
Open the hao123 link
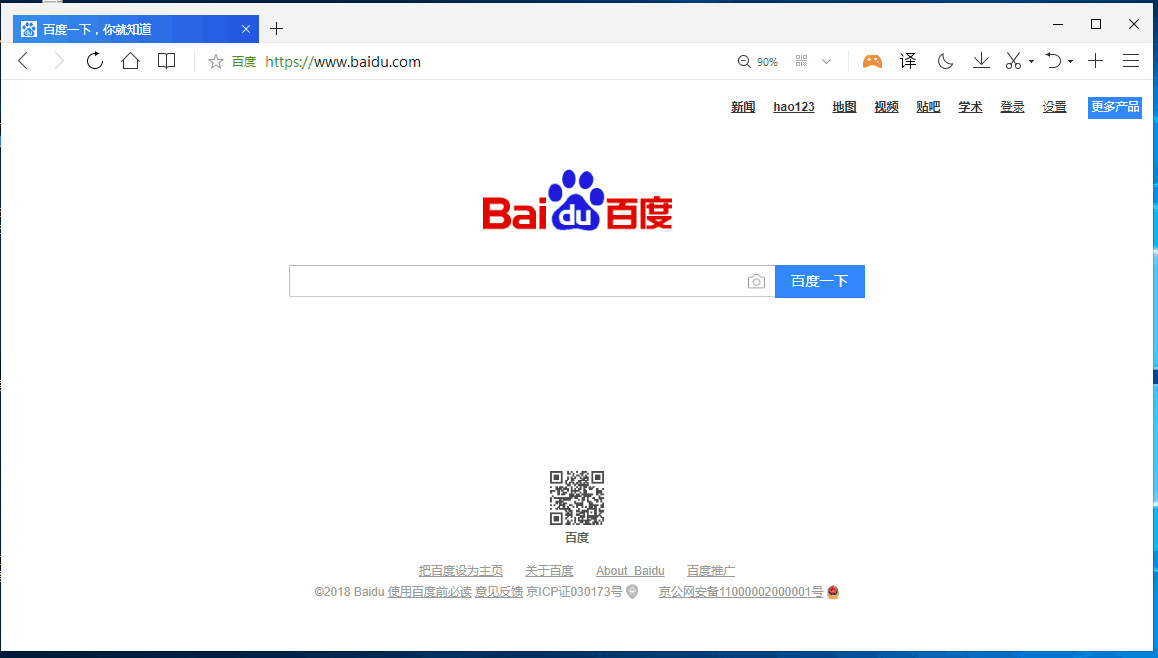tap(794, 107)
